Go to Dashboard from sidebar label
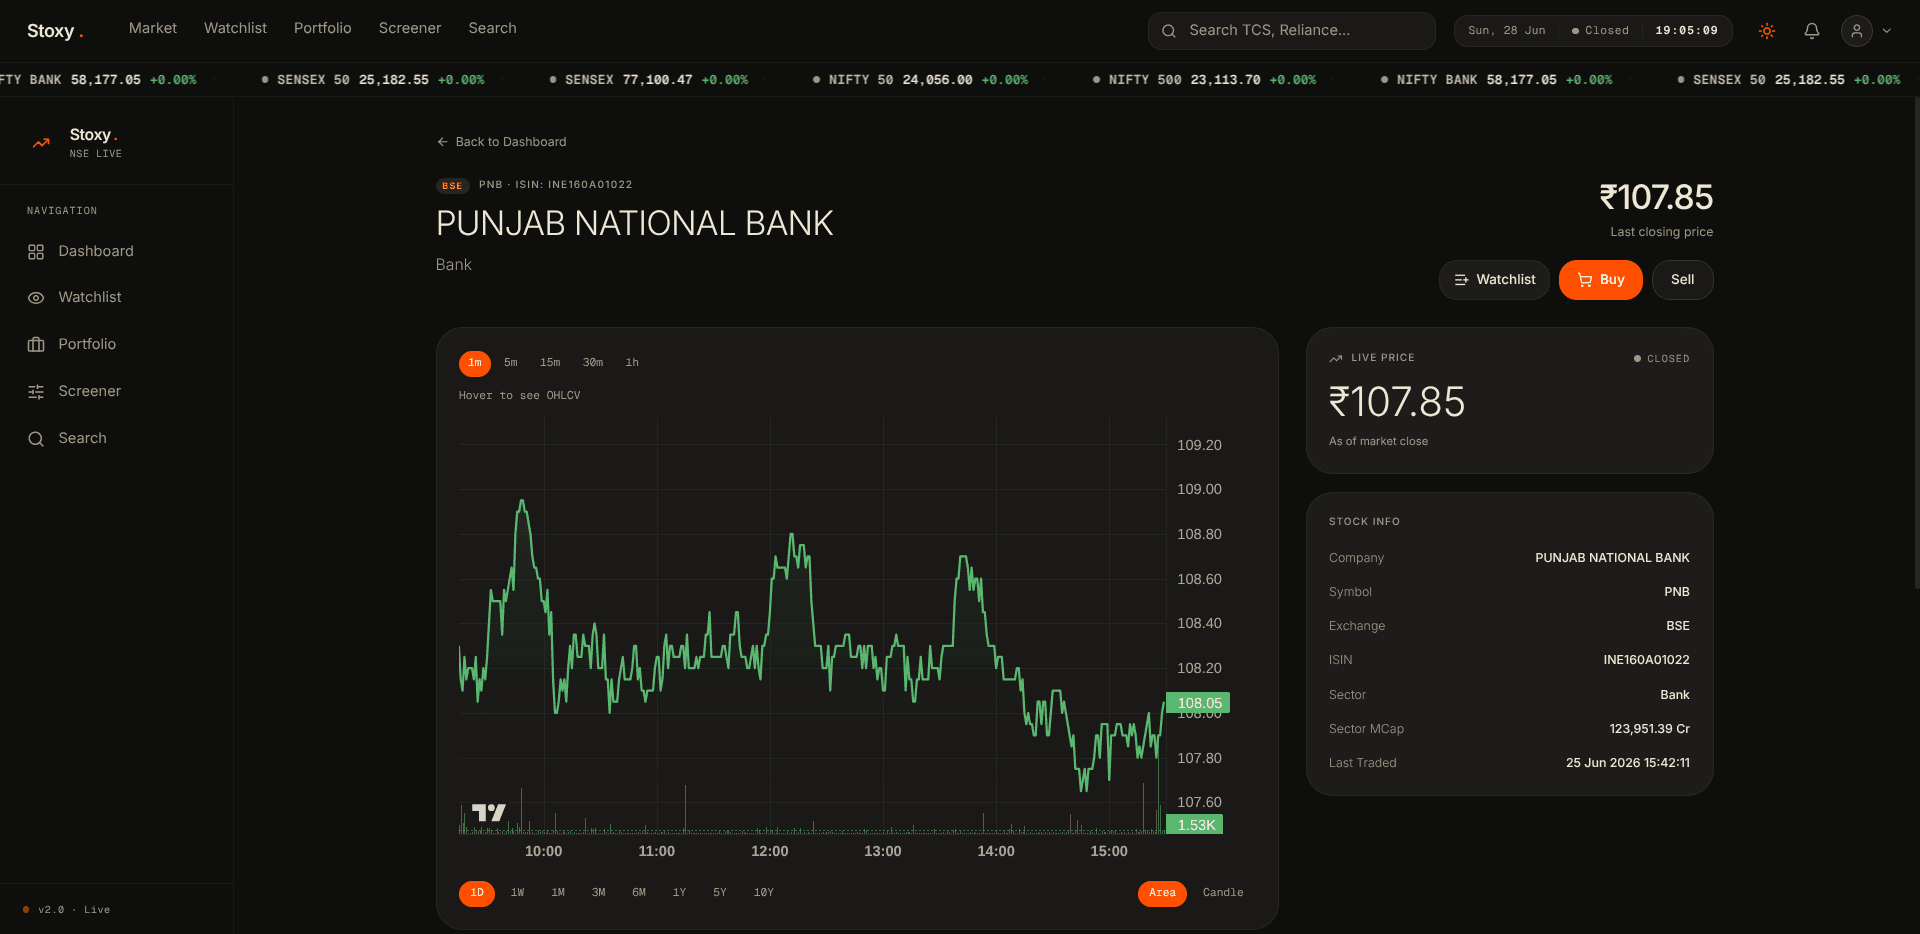 pyautogui.click(x=96, y=251)
